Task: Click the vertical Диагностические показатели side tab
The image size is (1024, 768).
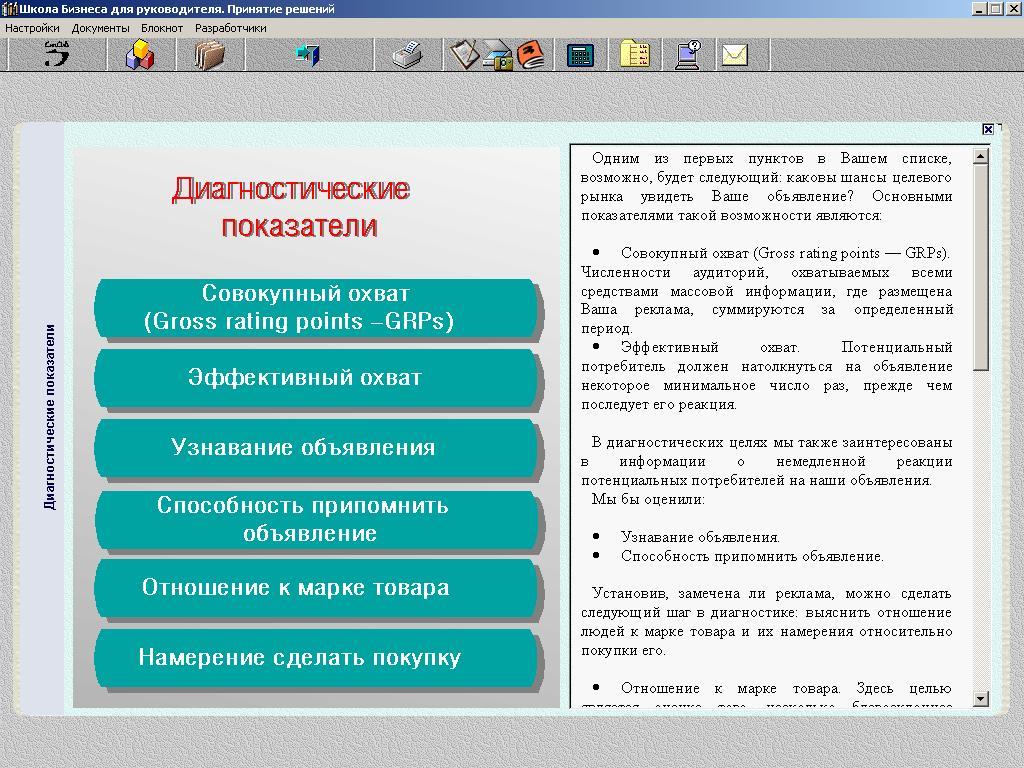Action: 50,417
